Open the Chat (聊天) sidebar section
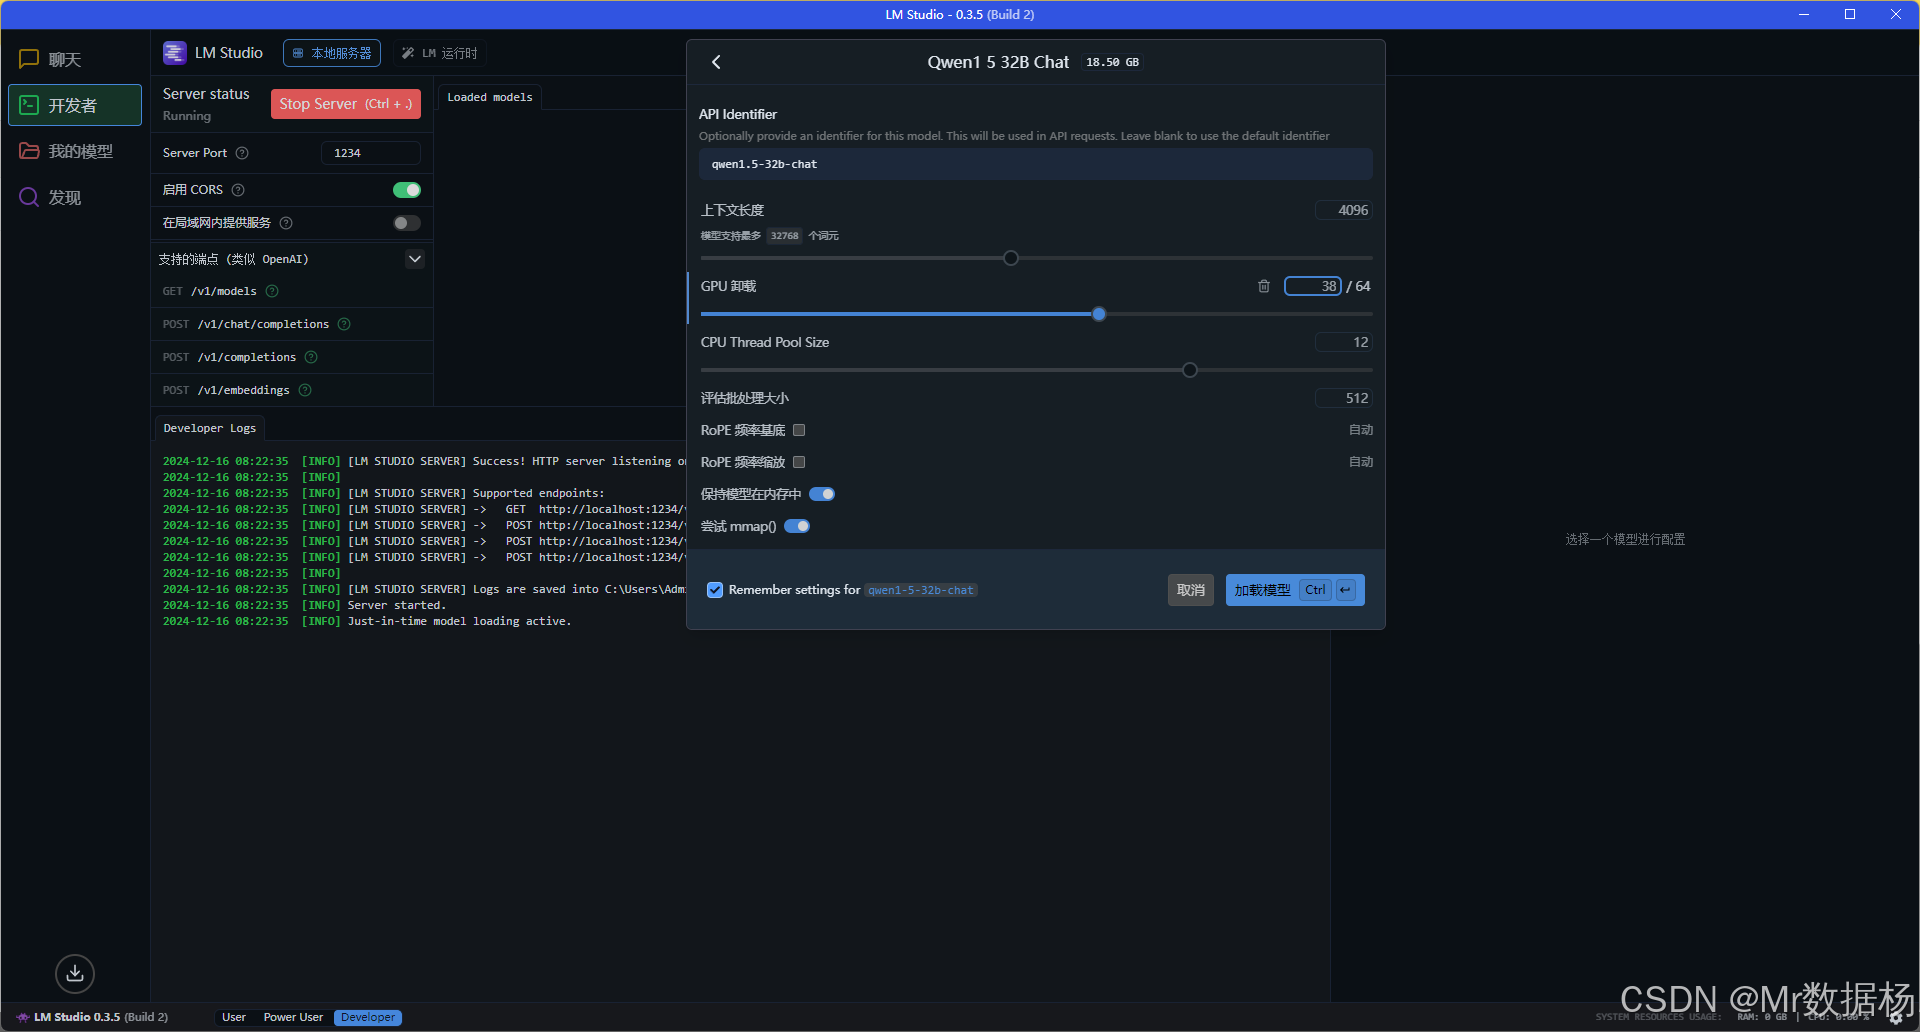The height and width of the screenshot is (1032, 1920). [75, 59]
